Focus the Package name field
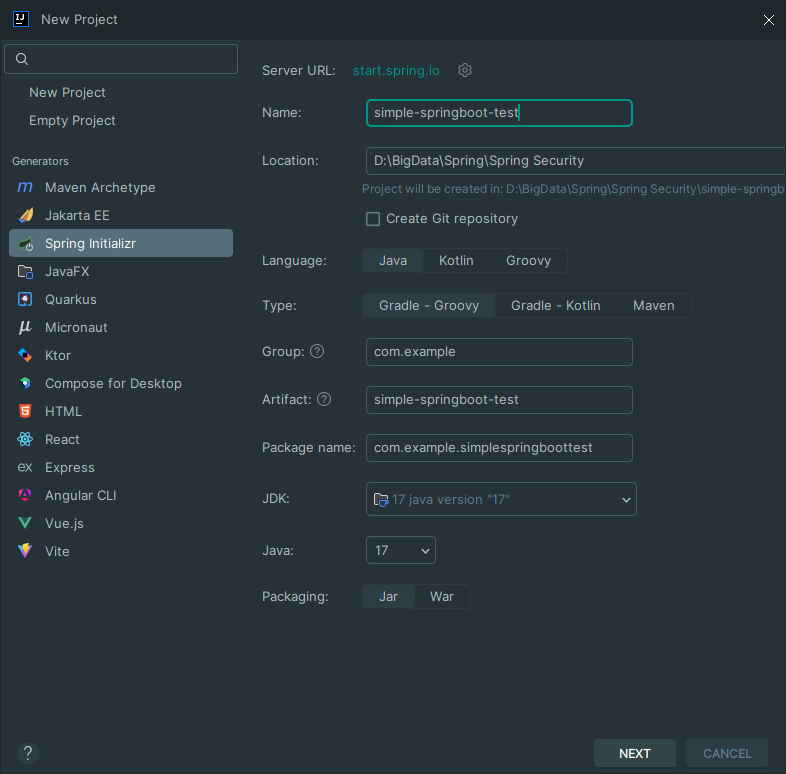This screenshot has width=786, height=774. tap(499, 448)
